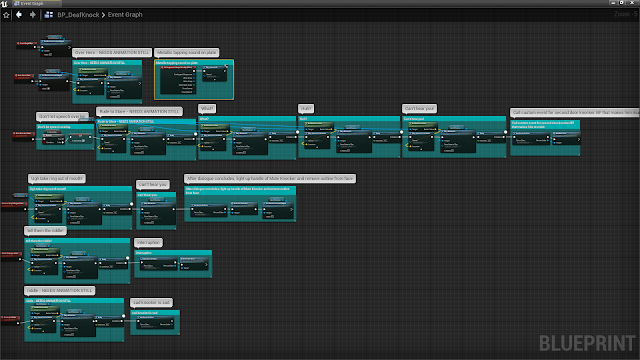The image size is (640, 360).
Task: Click the 'riddle - NEEDS ANIMATION STILL' comment bubble
Action: [60, 290]
